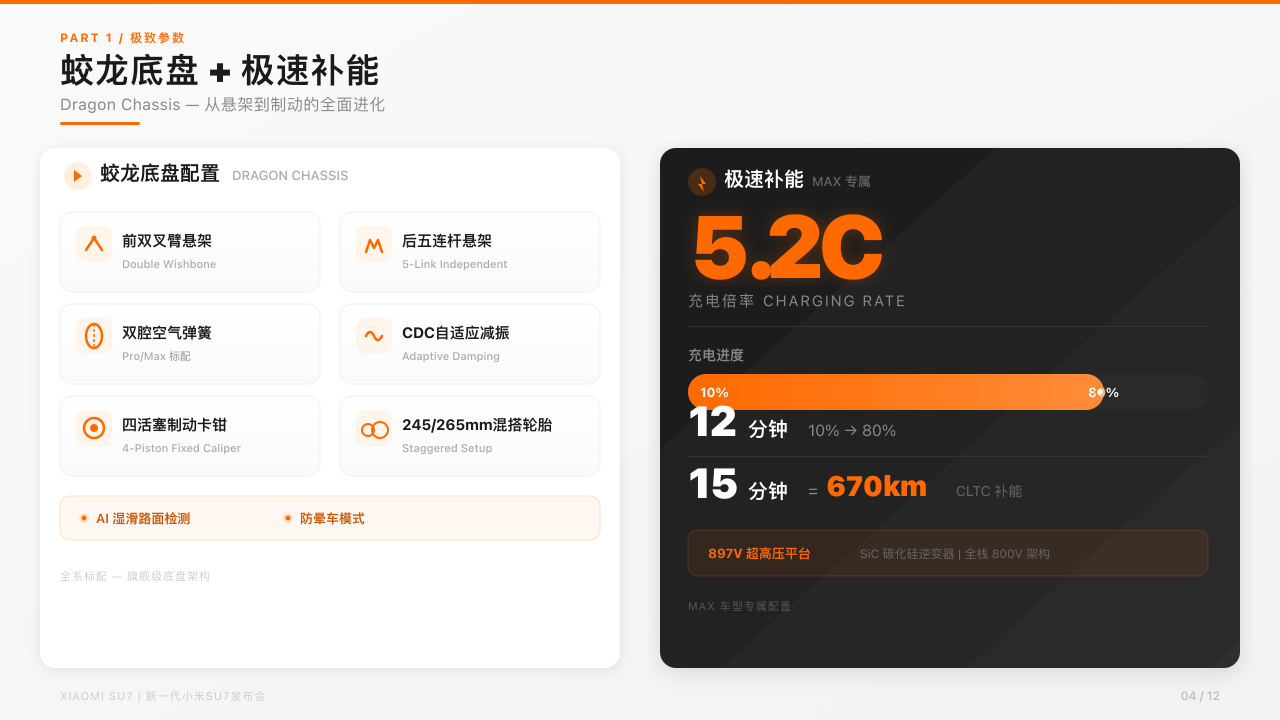The height and width of the screenshot is (720, 1280).
Task: Click the brake caliper icon beside 四活塞制动卡钳
Action: point(93,428)
